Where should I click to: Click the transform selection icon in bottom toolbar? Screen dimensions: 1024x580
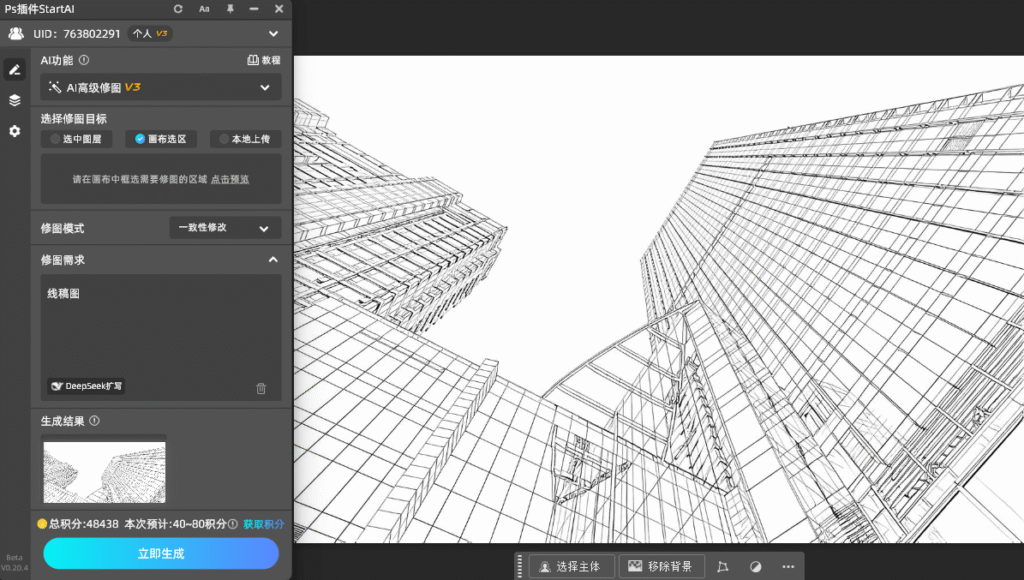tap(723, 567)
